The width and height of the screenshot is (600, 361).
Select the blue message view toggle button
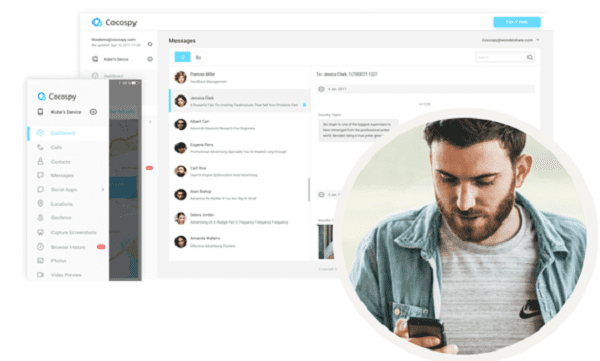coord(183,57)
